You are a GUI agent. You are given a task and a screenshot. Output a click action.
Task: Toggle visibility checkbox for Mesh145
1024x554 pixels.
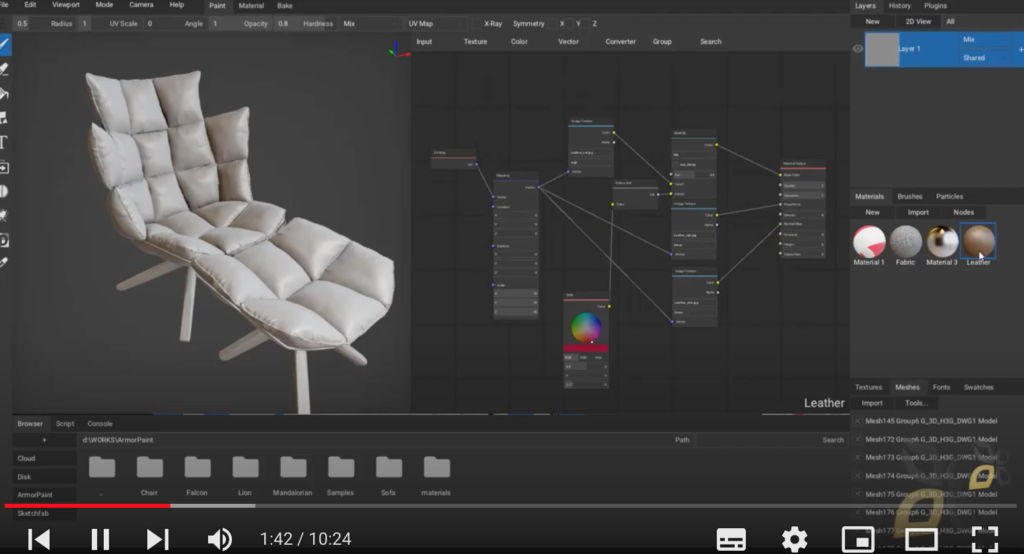click(858, 421)
